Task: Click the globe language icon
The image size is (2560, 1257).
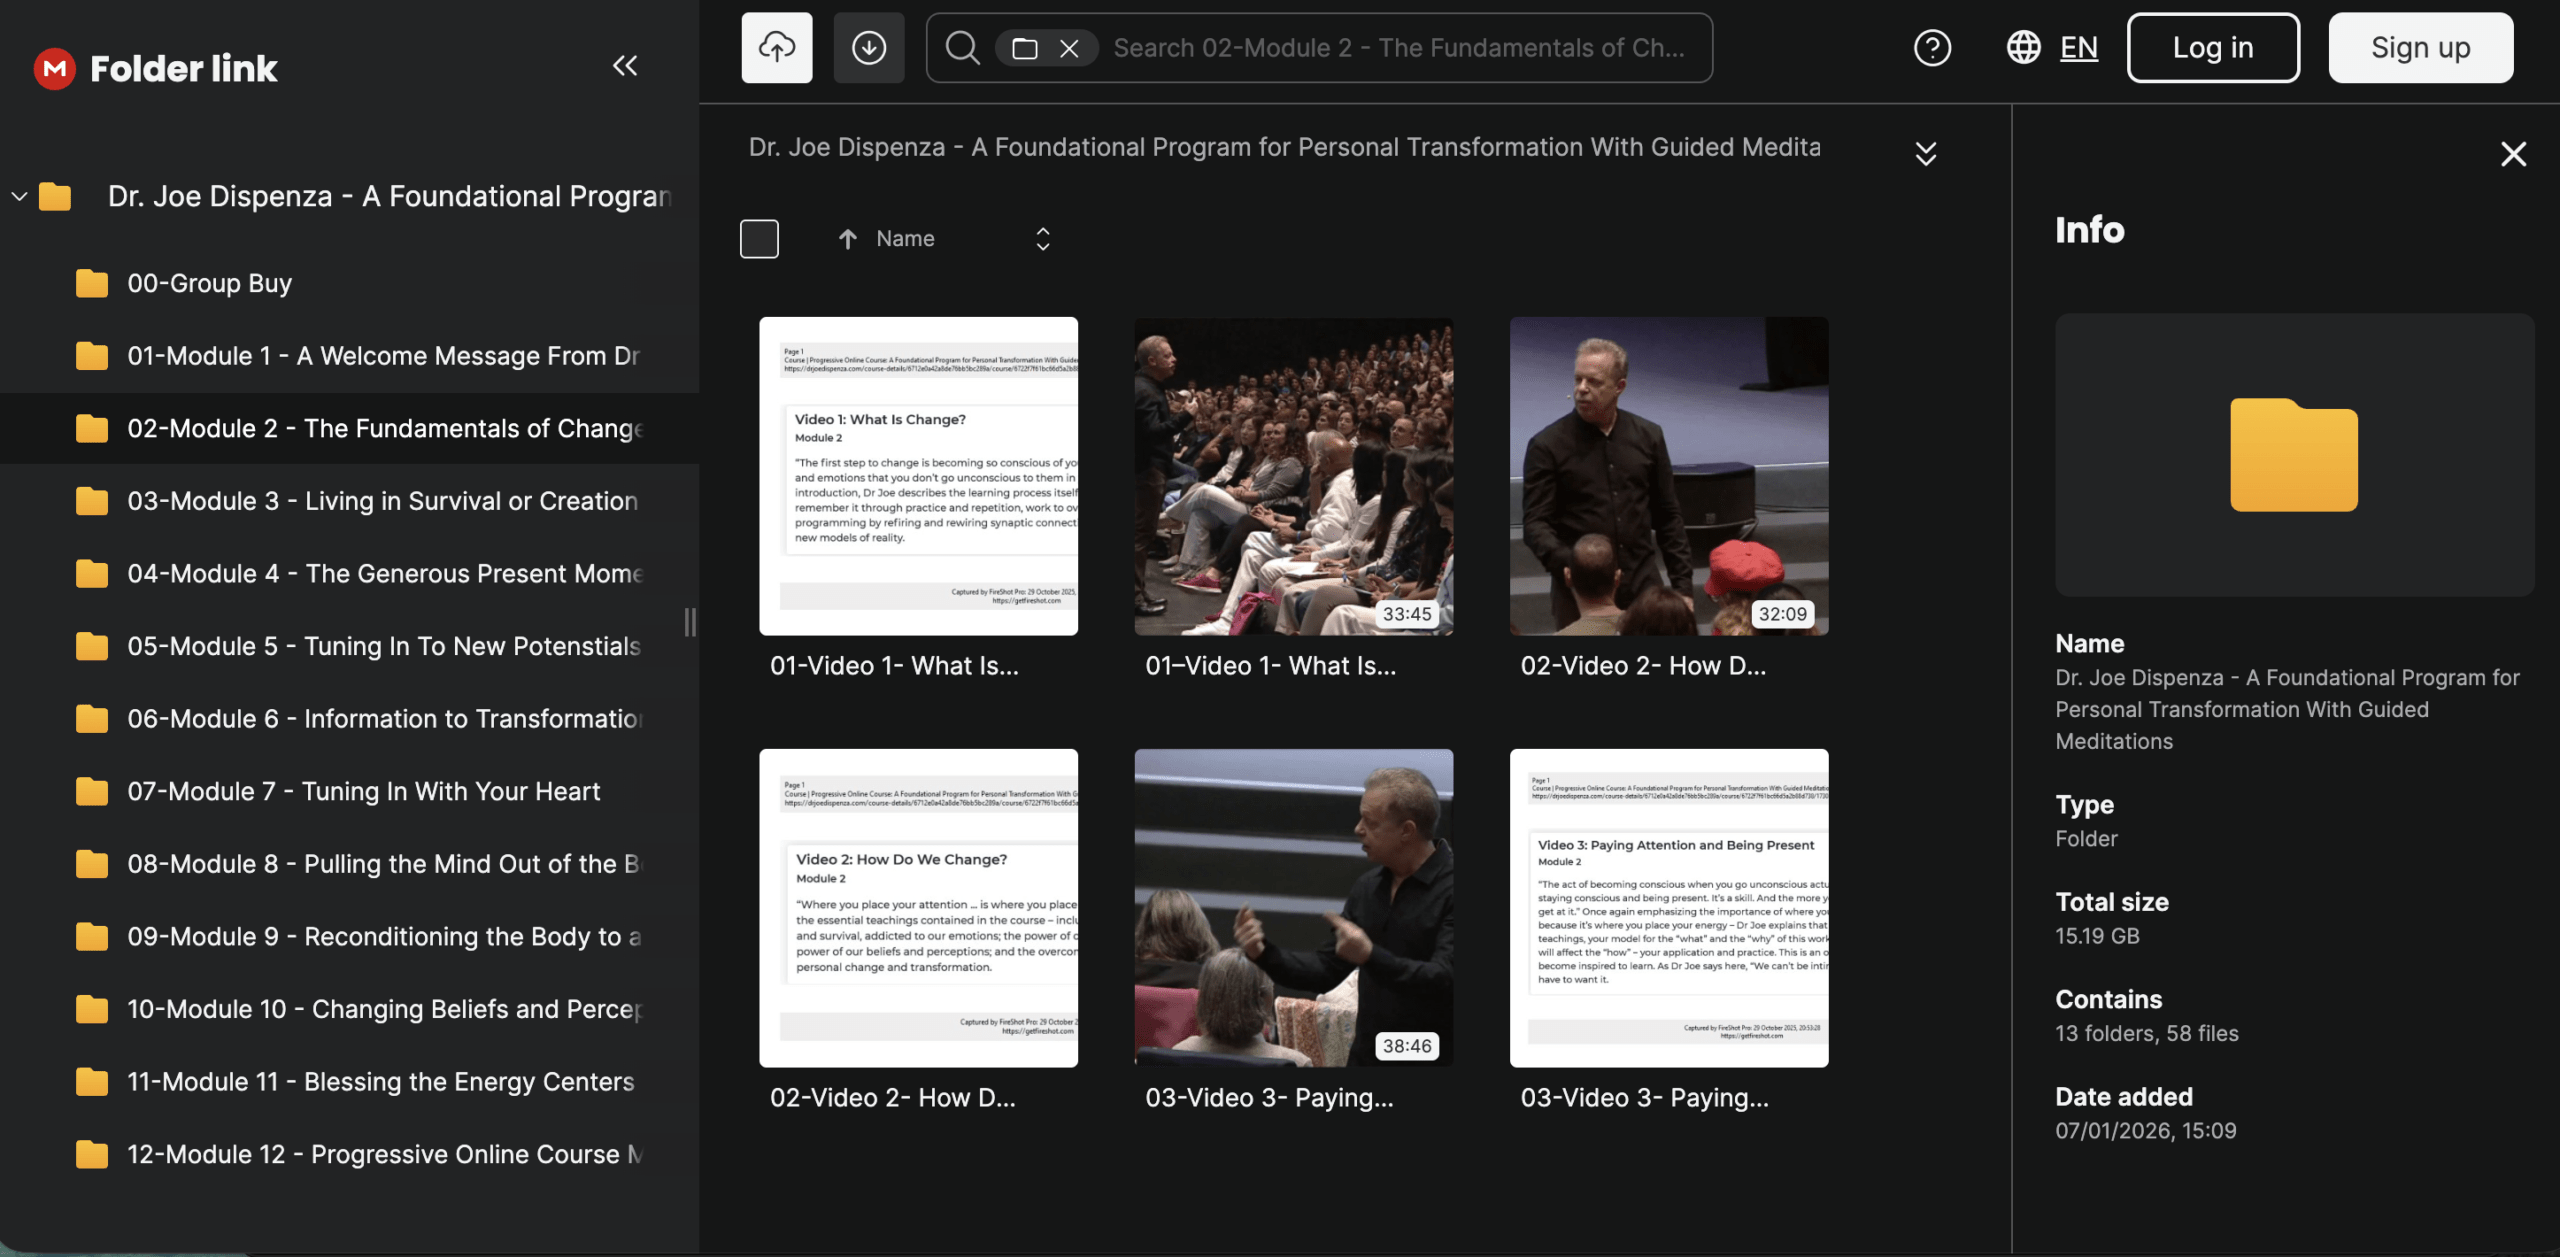Action: pyautogui.click(x=2023, y=47)
